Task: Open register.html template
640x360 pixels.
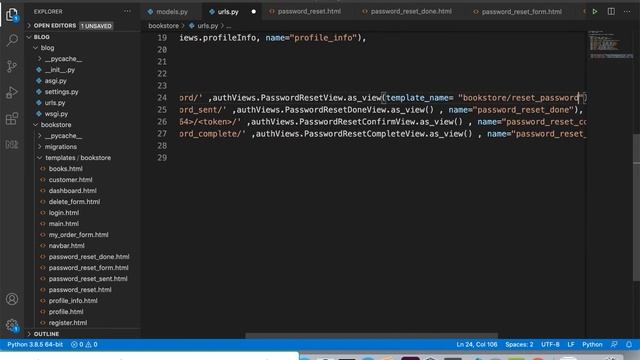Action: [x=68, y=323]
